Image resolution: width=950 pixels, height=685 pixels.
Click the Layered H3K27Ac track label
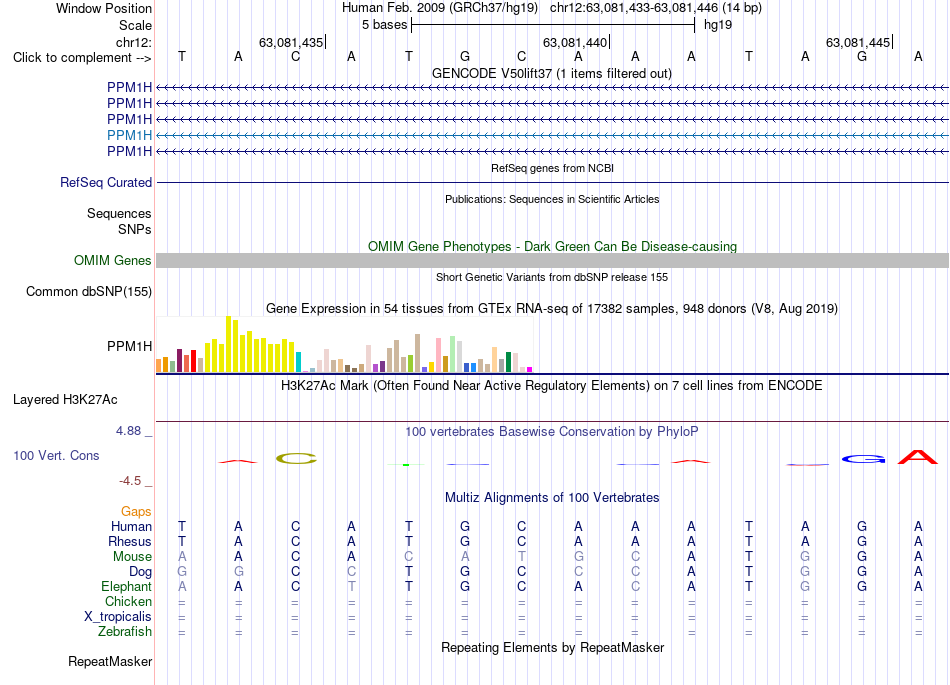tap(65, 400)
